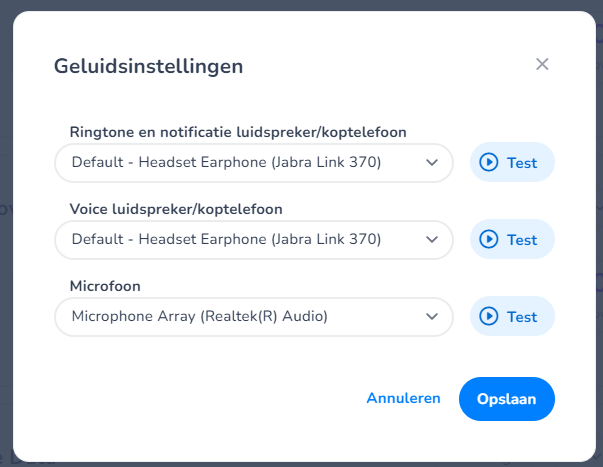Expand the Voice luidspreker dropdown chevron
603x467 pixels.
432,239
